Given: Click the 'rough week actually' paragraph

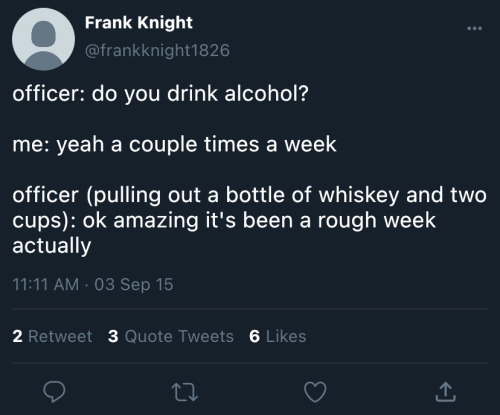Looking at the screenshot, I should [x=249, y=220].
